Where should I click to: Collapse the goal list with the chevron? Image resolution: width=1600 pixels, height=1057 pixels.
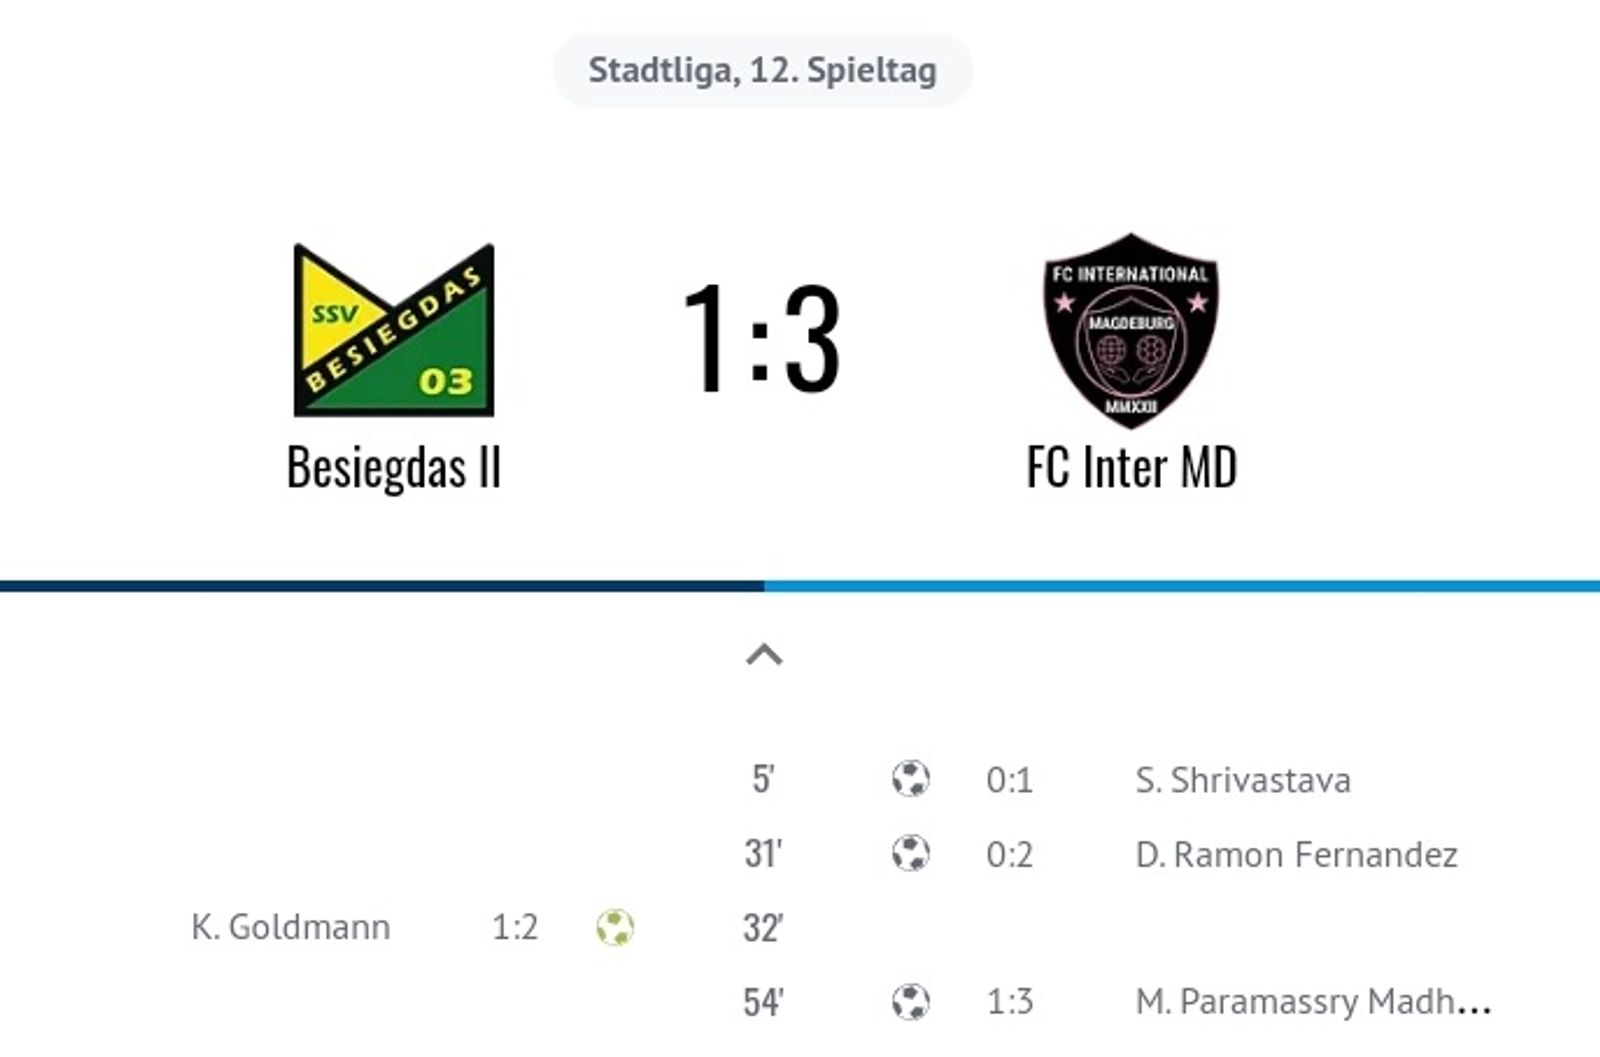(x=764, y=655)
